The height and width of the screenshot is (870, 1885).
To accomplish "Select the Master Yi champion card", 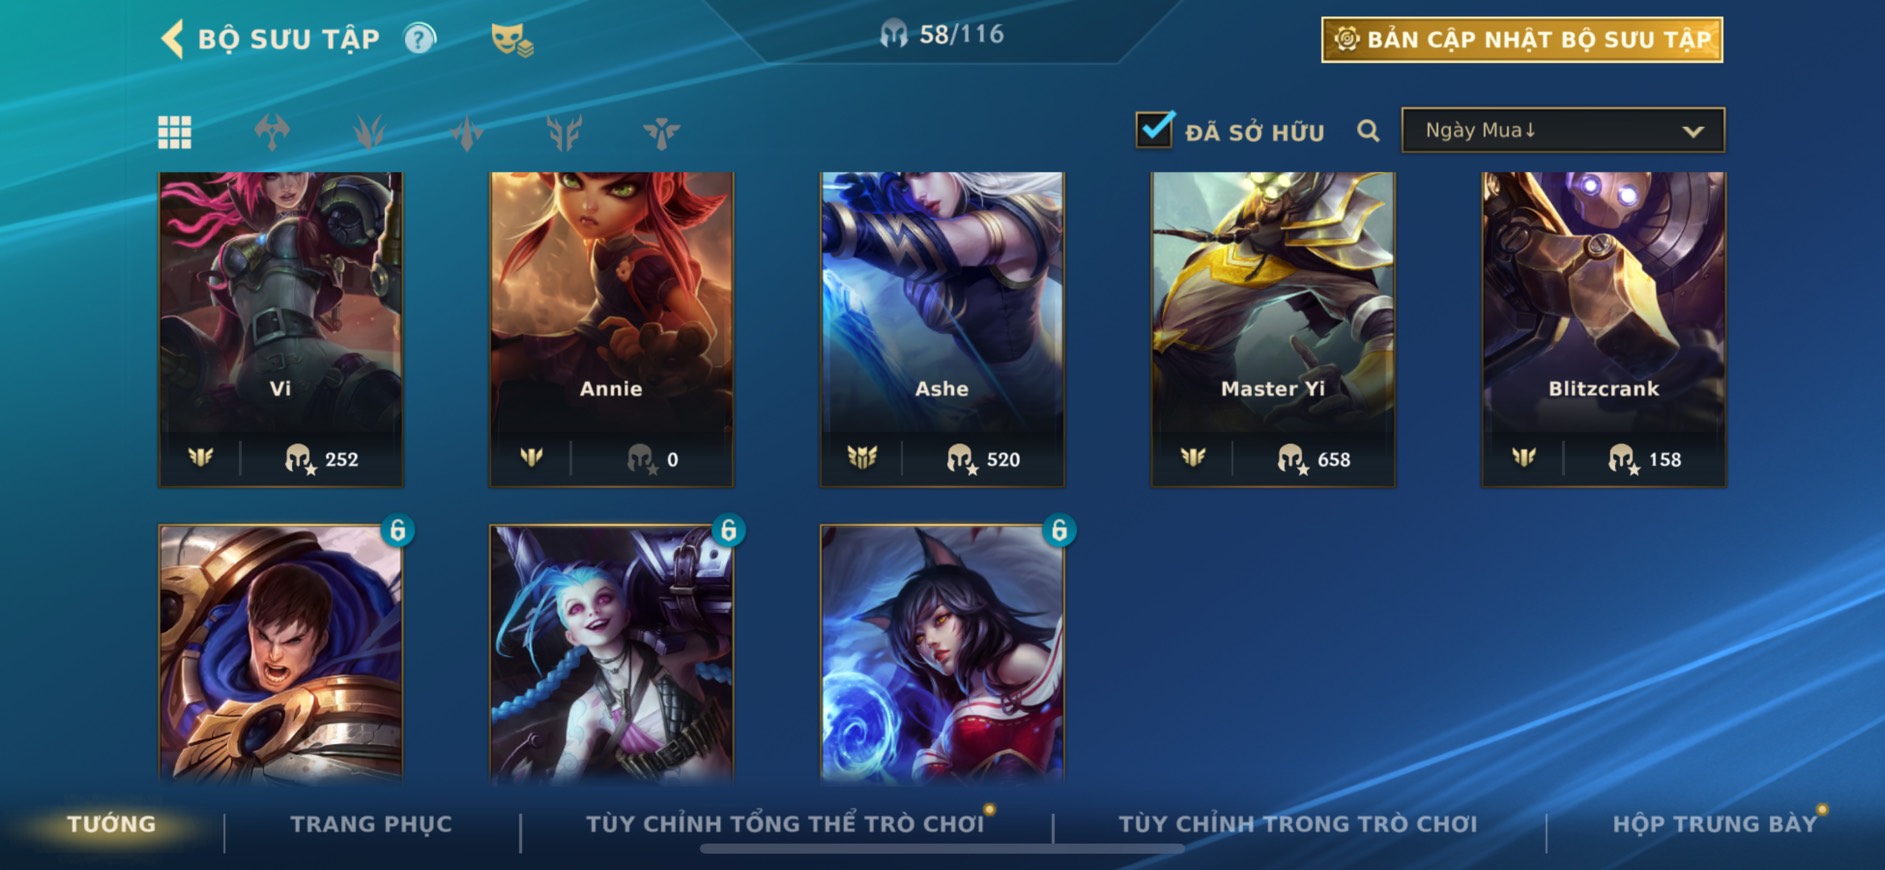I will click(x=1272, y=329).
